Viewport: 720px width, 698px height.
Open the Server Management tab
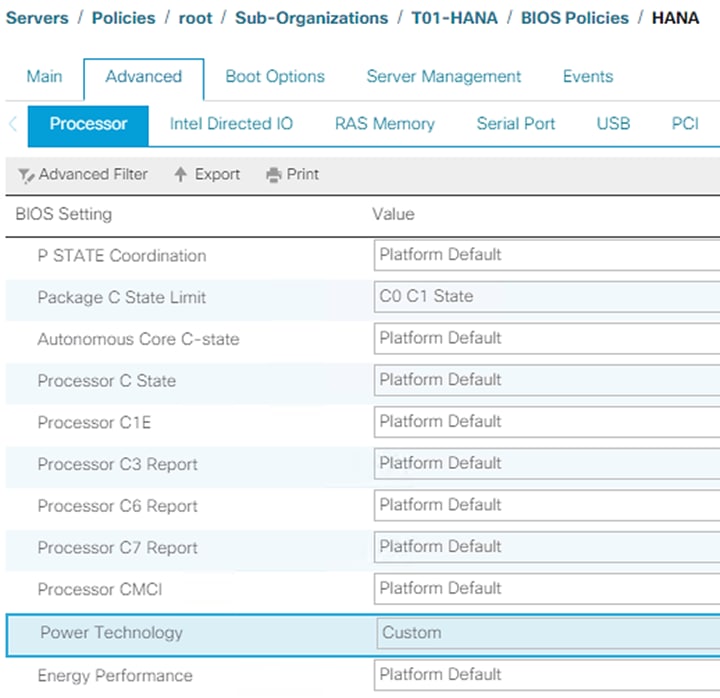pos(443,77)
